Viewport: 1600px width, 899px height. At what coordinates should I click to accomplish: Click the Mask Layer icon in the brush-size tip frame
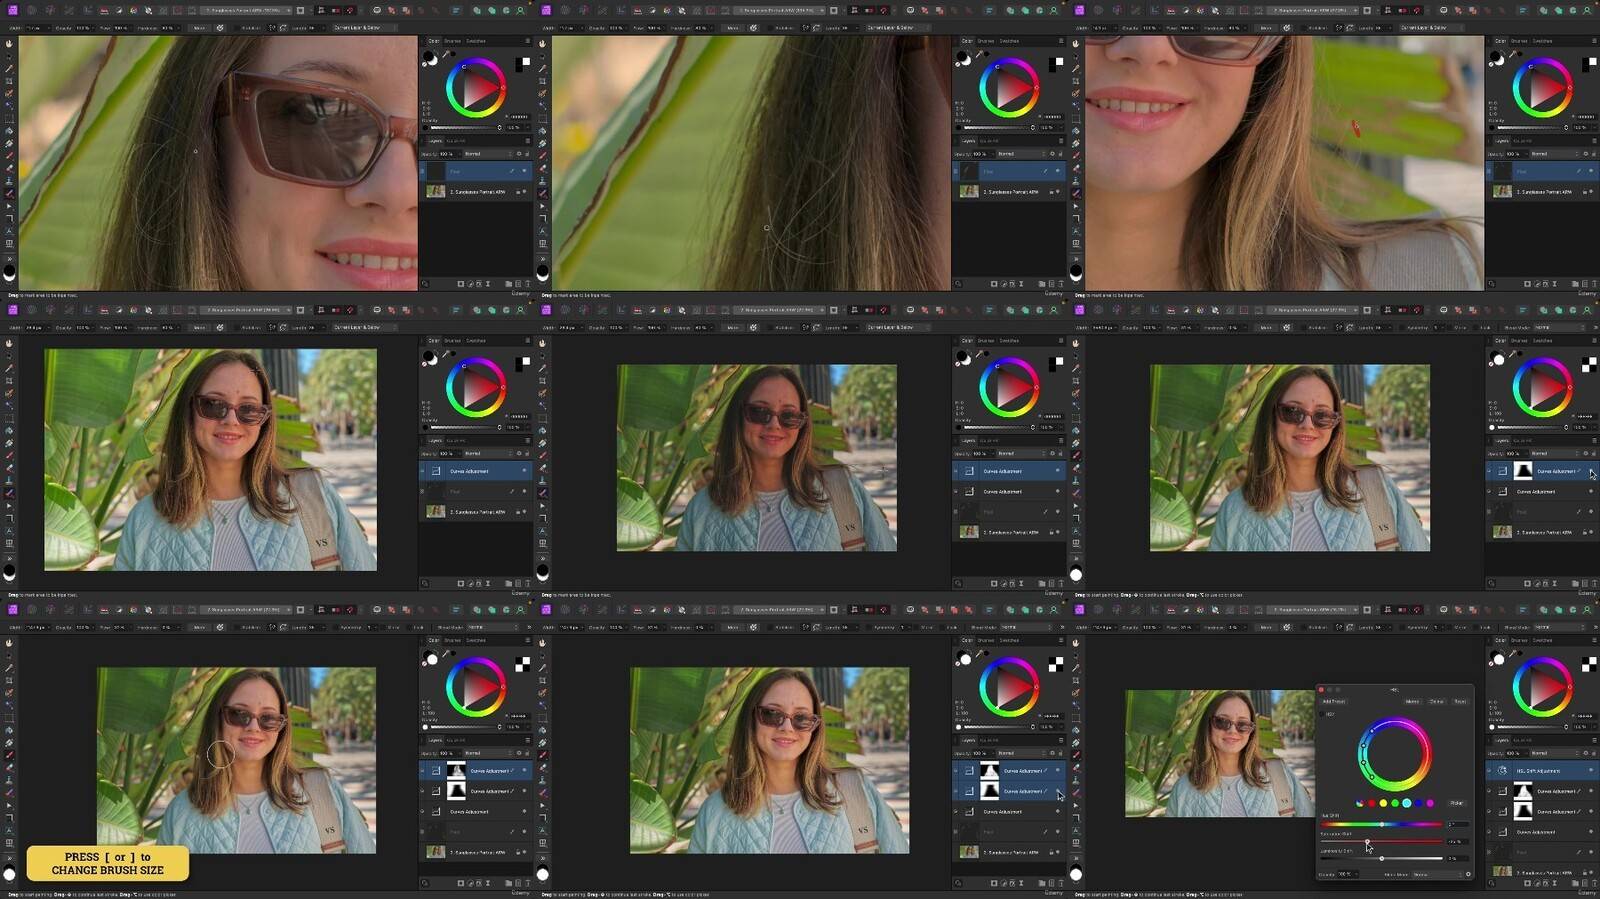(x=461, y=883)
